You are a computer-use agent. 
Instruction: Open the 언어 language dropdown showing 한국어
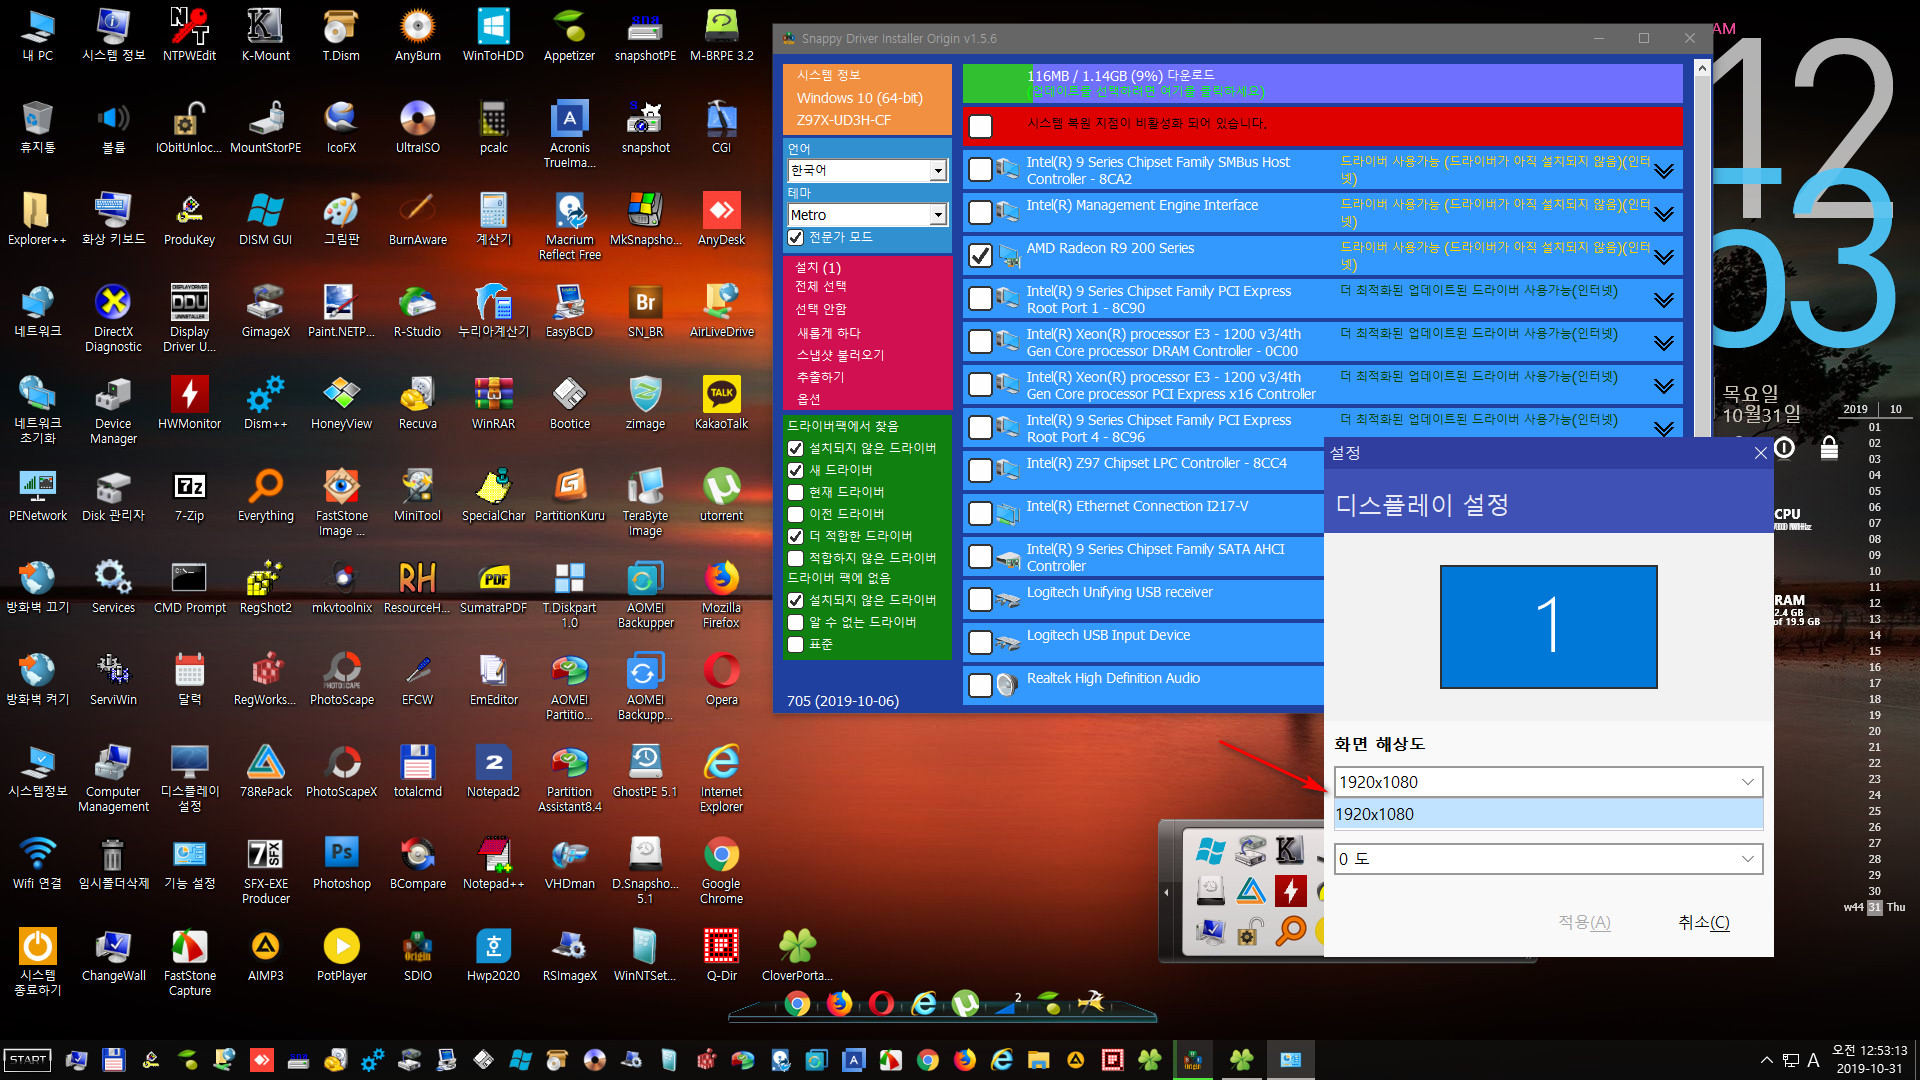[867, 171]
